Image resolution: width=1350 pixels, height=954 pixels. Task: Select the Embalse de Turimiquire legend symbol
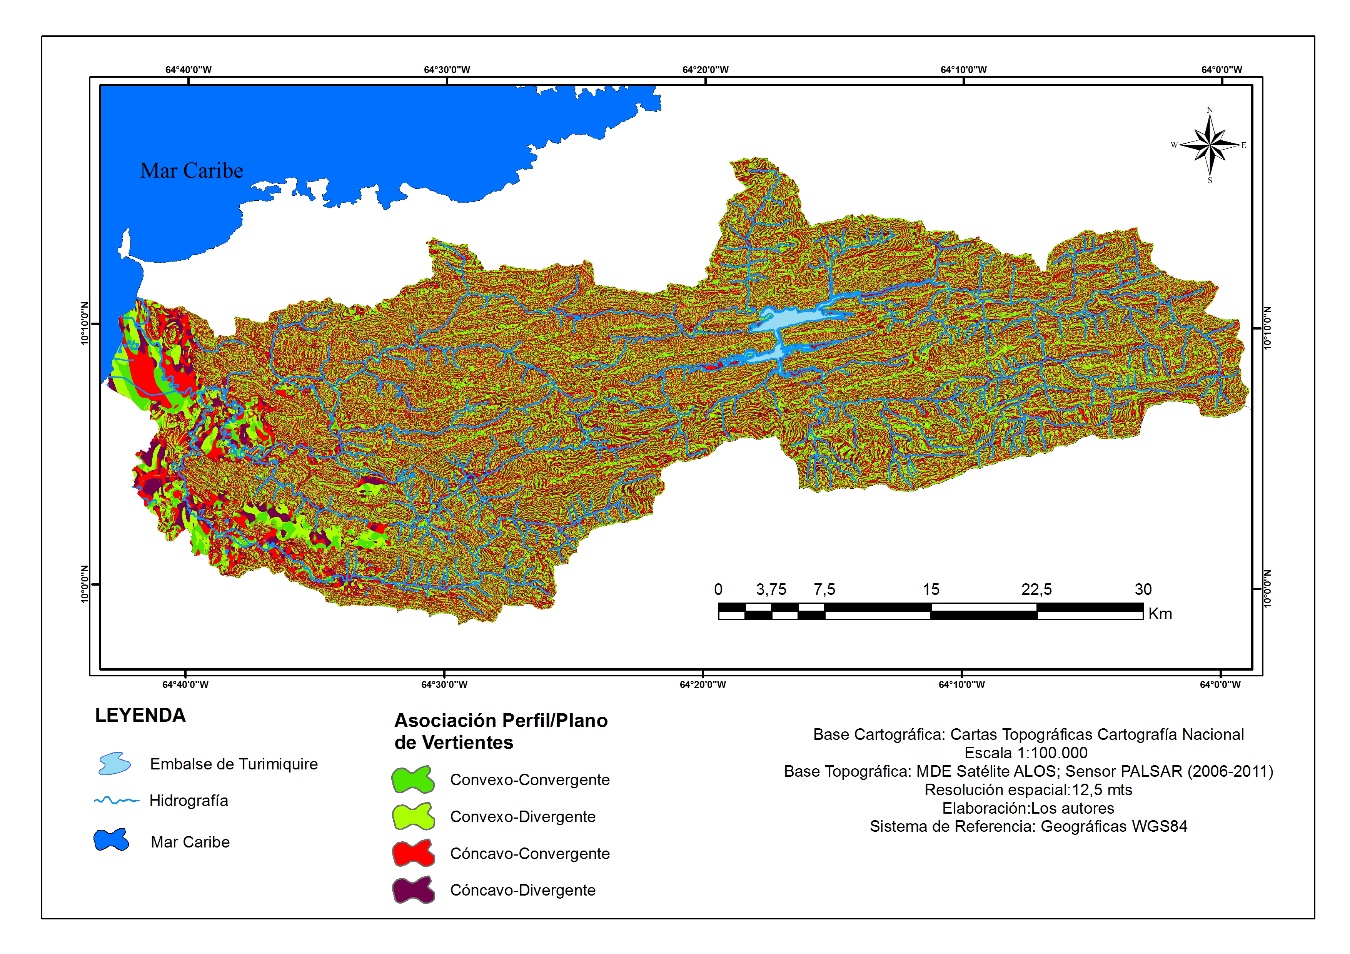click(x=112, y=763)
